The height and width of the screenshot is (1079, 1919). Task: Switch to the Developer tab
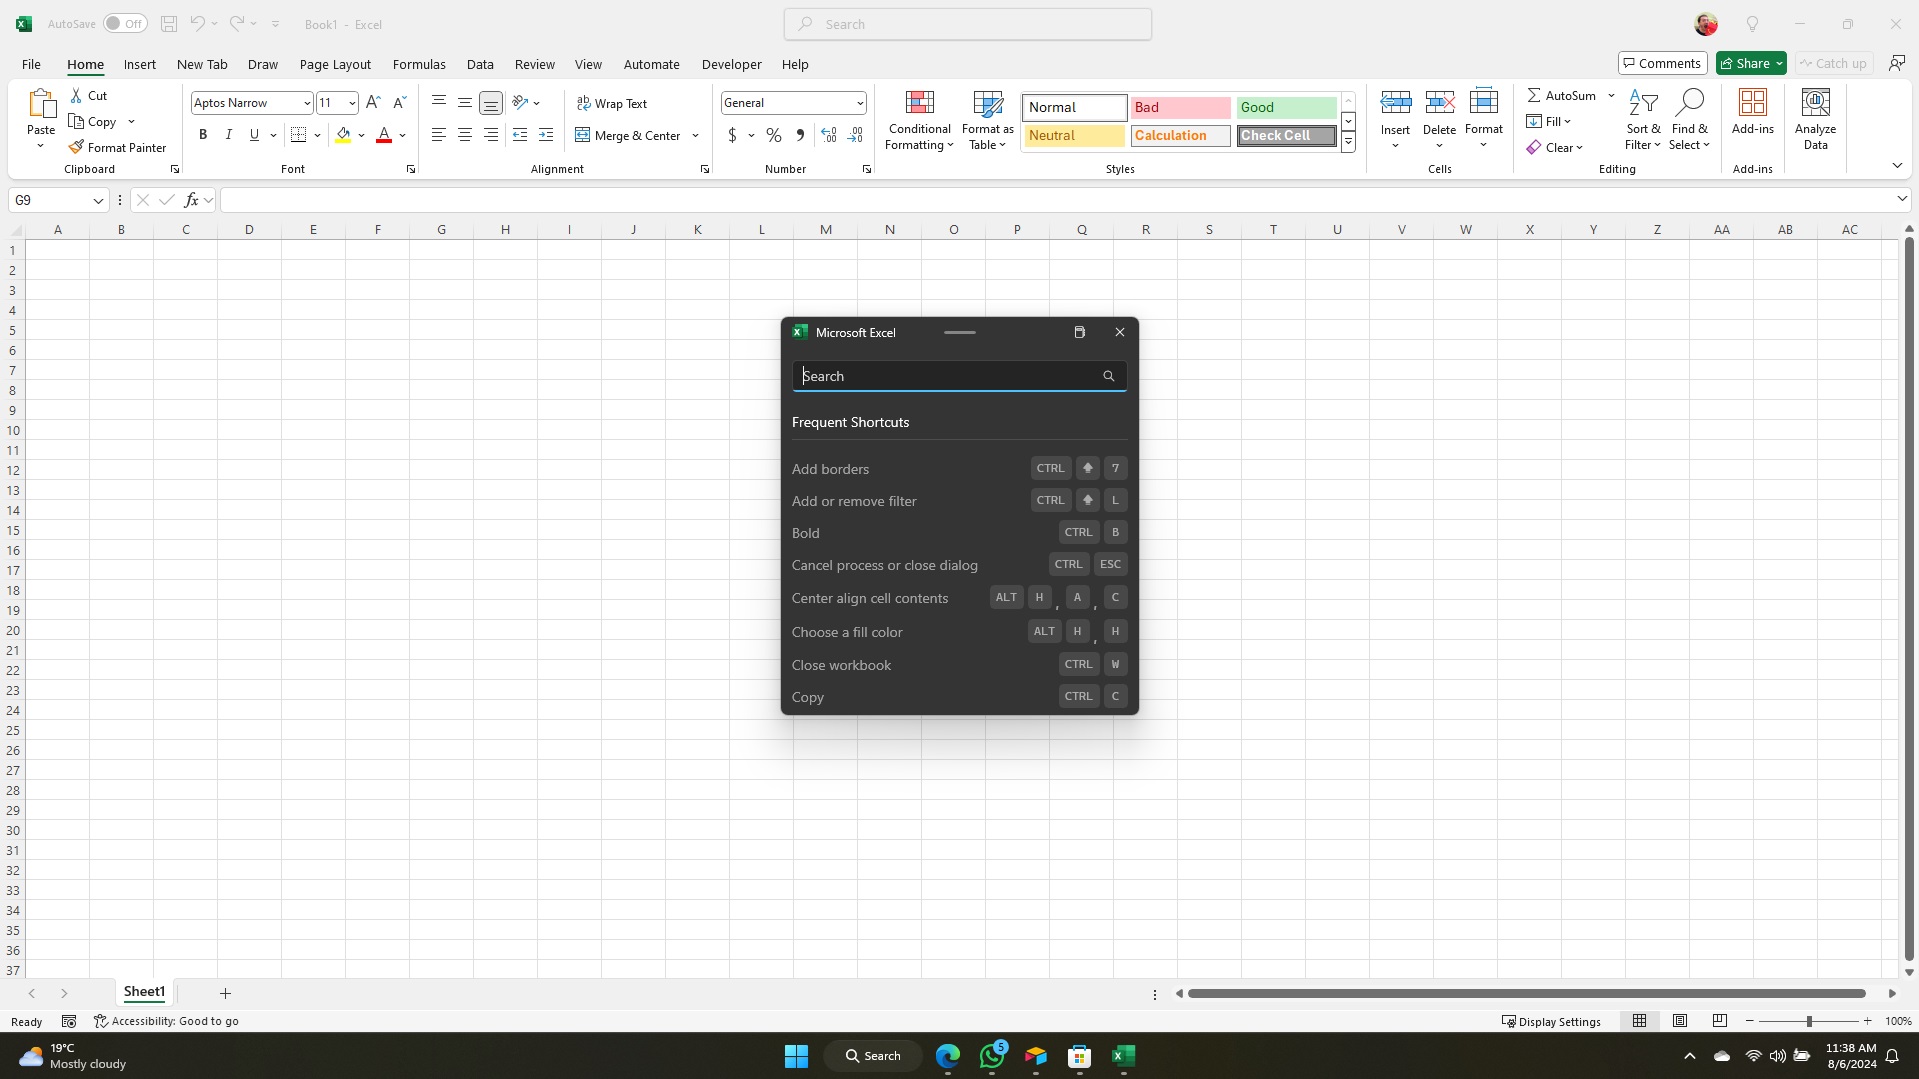[x=731, y=64]
